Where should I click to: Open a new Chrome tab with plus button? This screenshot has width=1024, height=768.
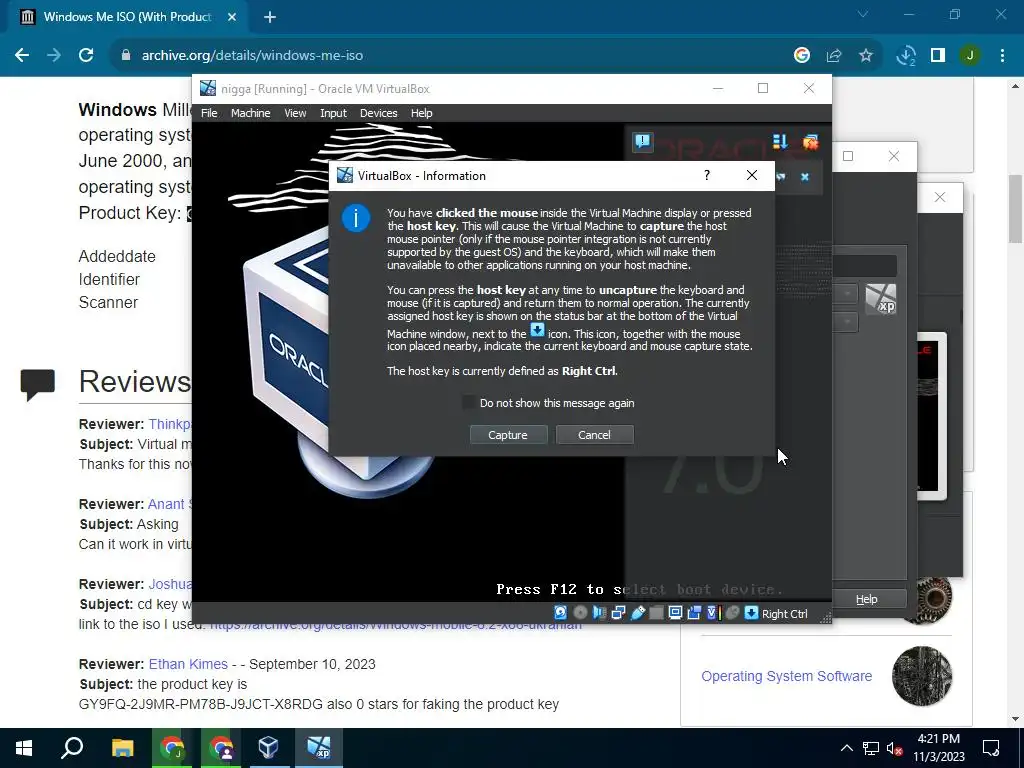pyautogui.click(x=270, y=17)
